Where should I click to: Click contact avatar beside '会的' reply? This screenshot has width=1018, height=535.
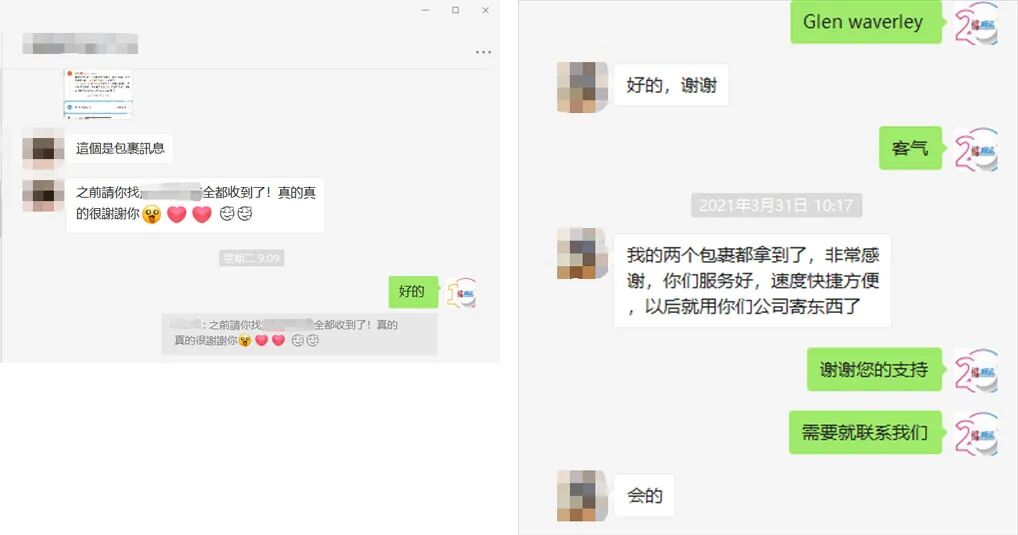pos(581,496)
